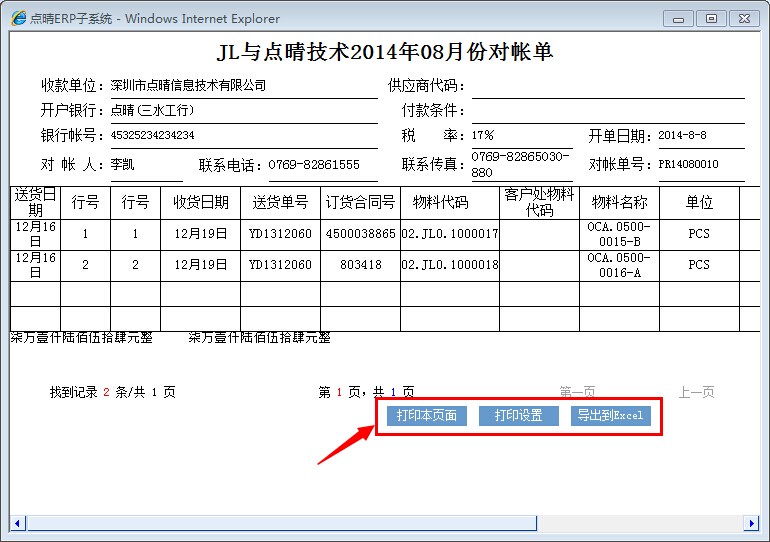
Task: Click the 上一页 previous page link
Action: click(x=696, y=392)
